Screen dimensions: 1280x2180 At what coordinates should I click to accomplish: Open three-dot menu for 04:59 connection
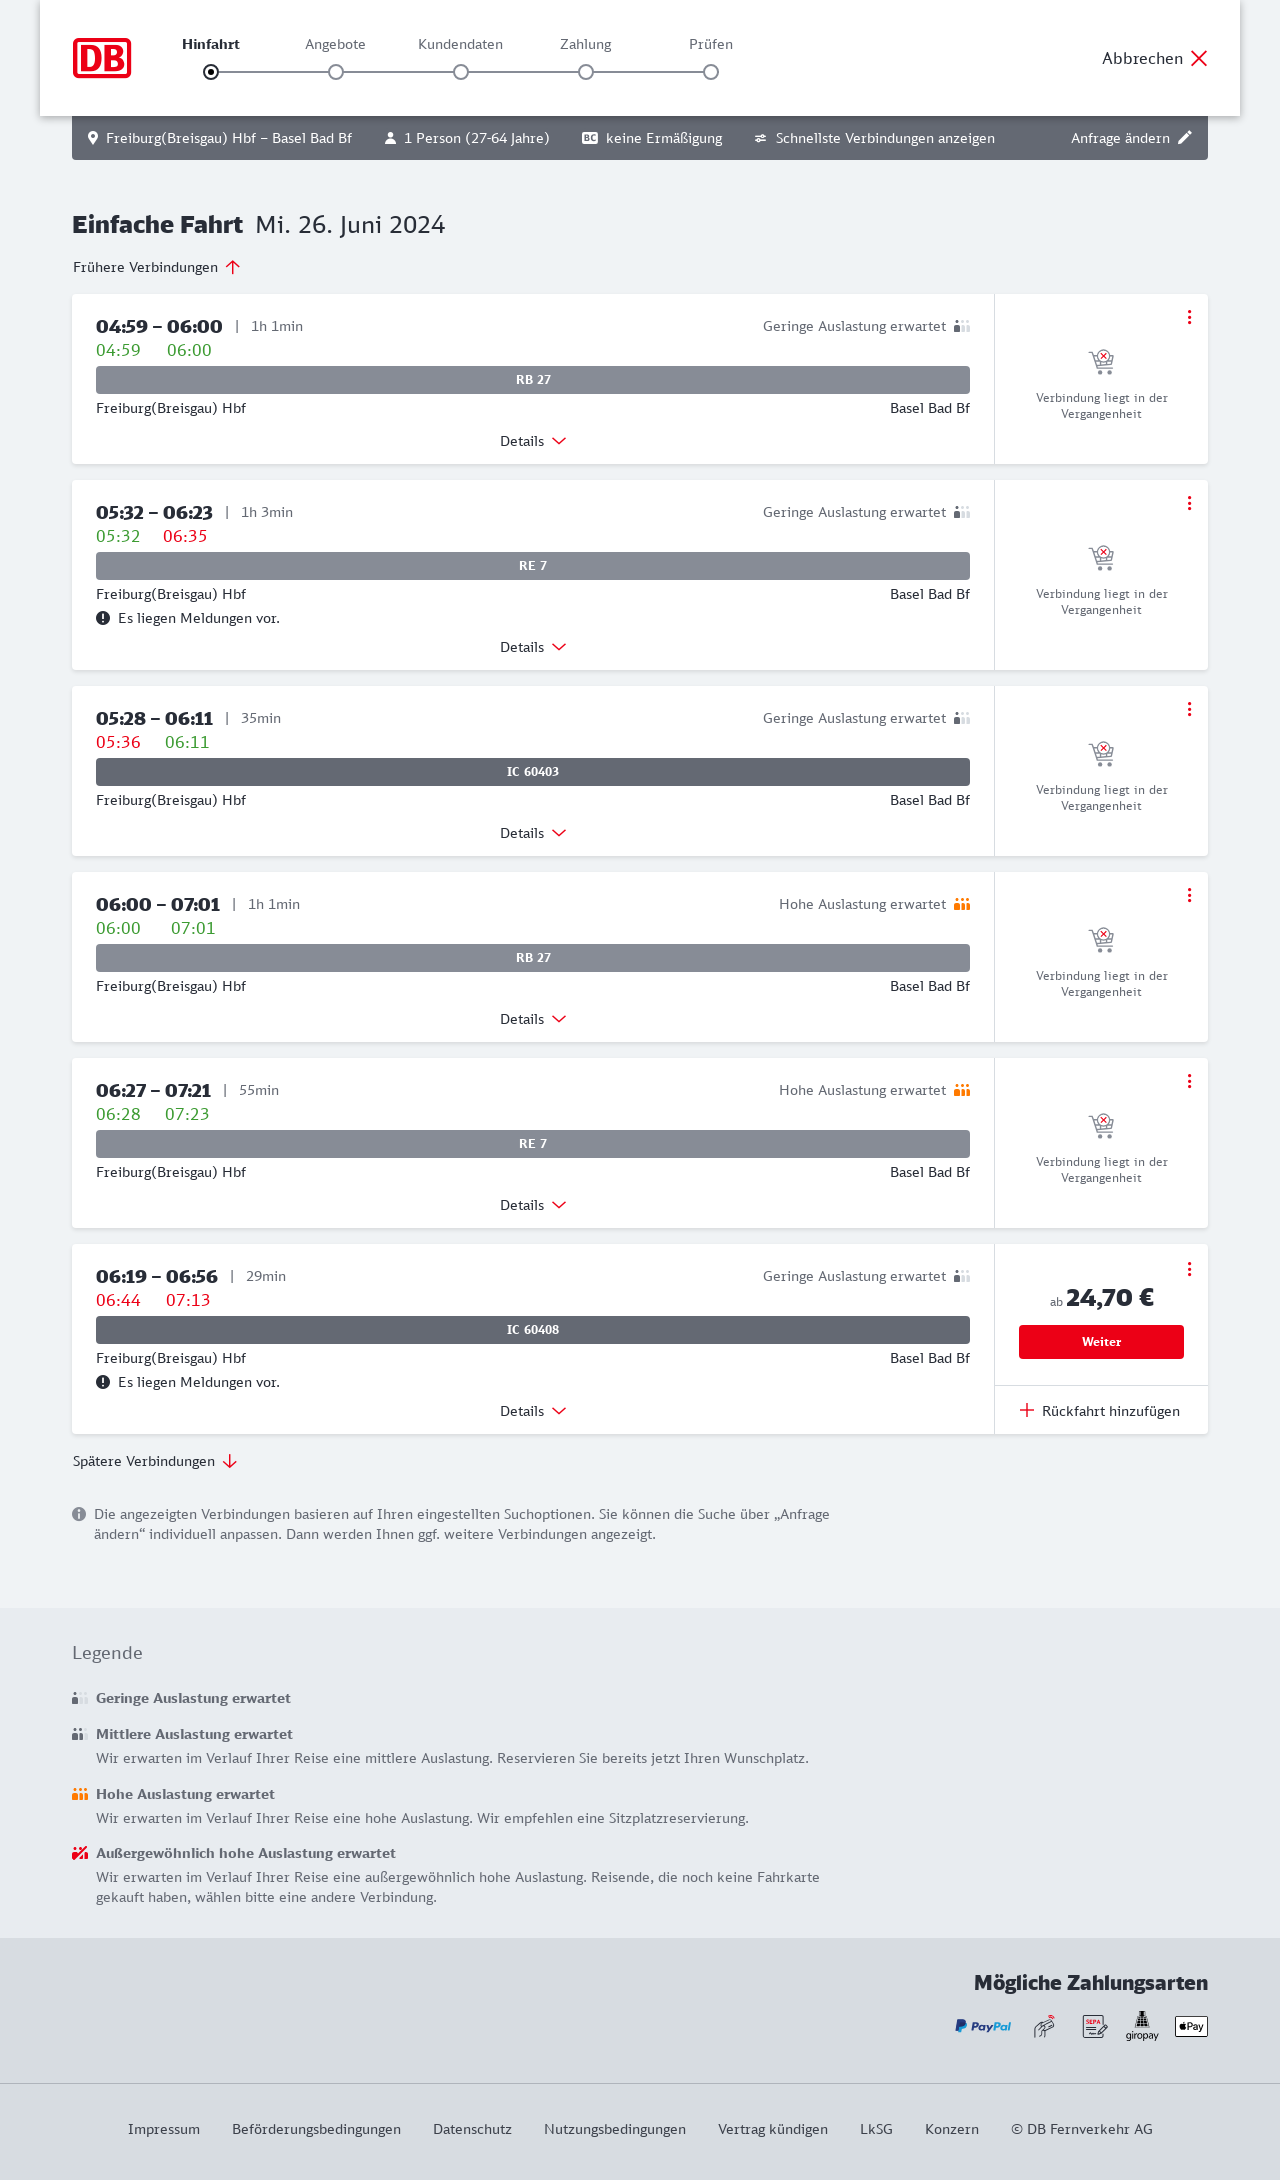1189,317
